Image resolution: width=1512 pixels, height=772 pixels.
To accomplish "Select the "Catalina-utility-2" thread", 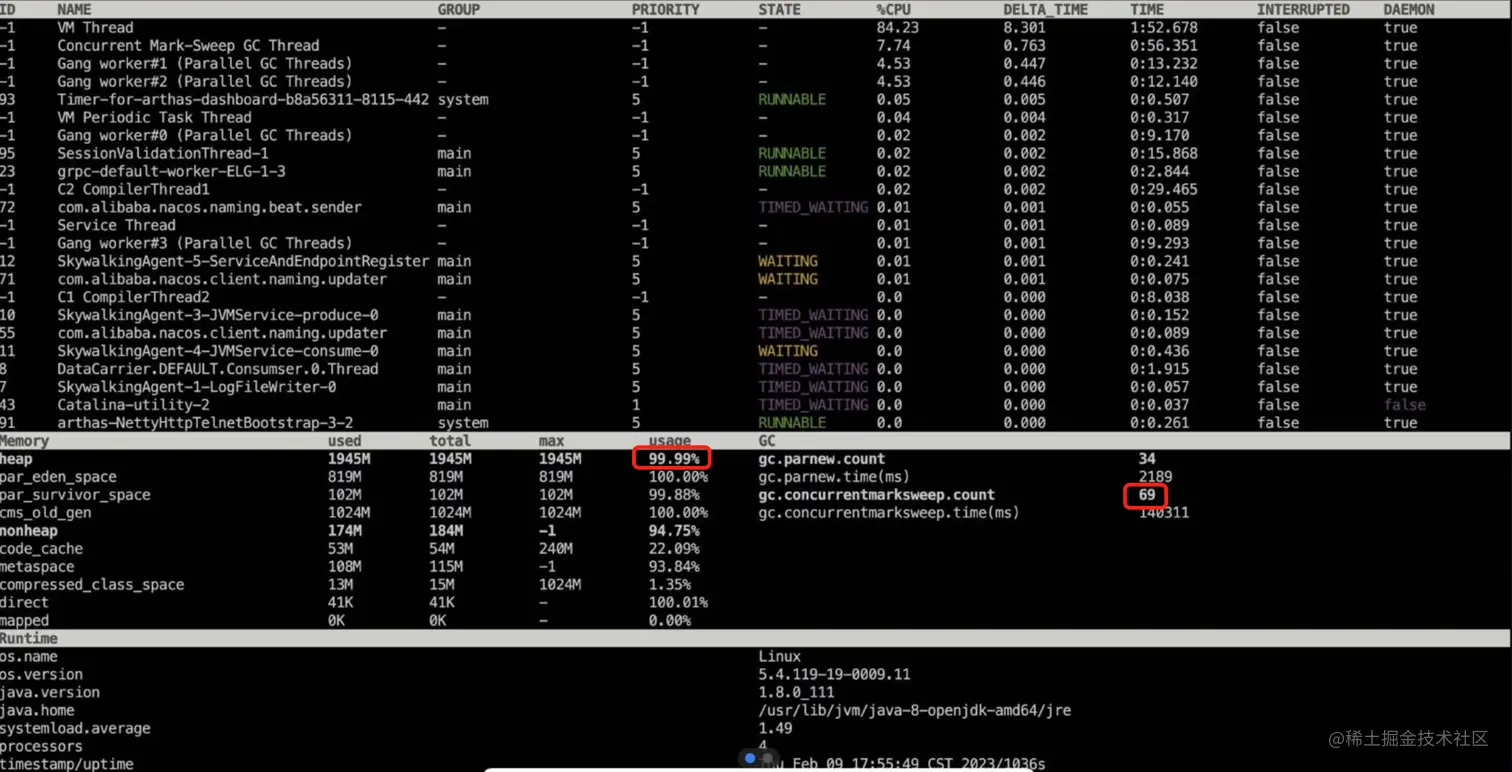I will (x=133, y=405).
